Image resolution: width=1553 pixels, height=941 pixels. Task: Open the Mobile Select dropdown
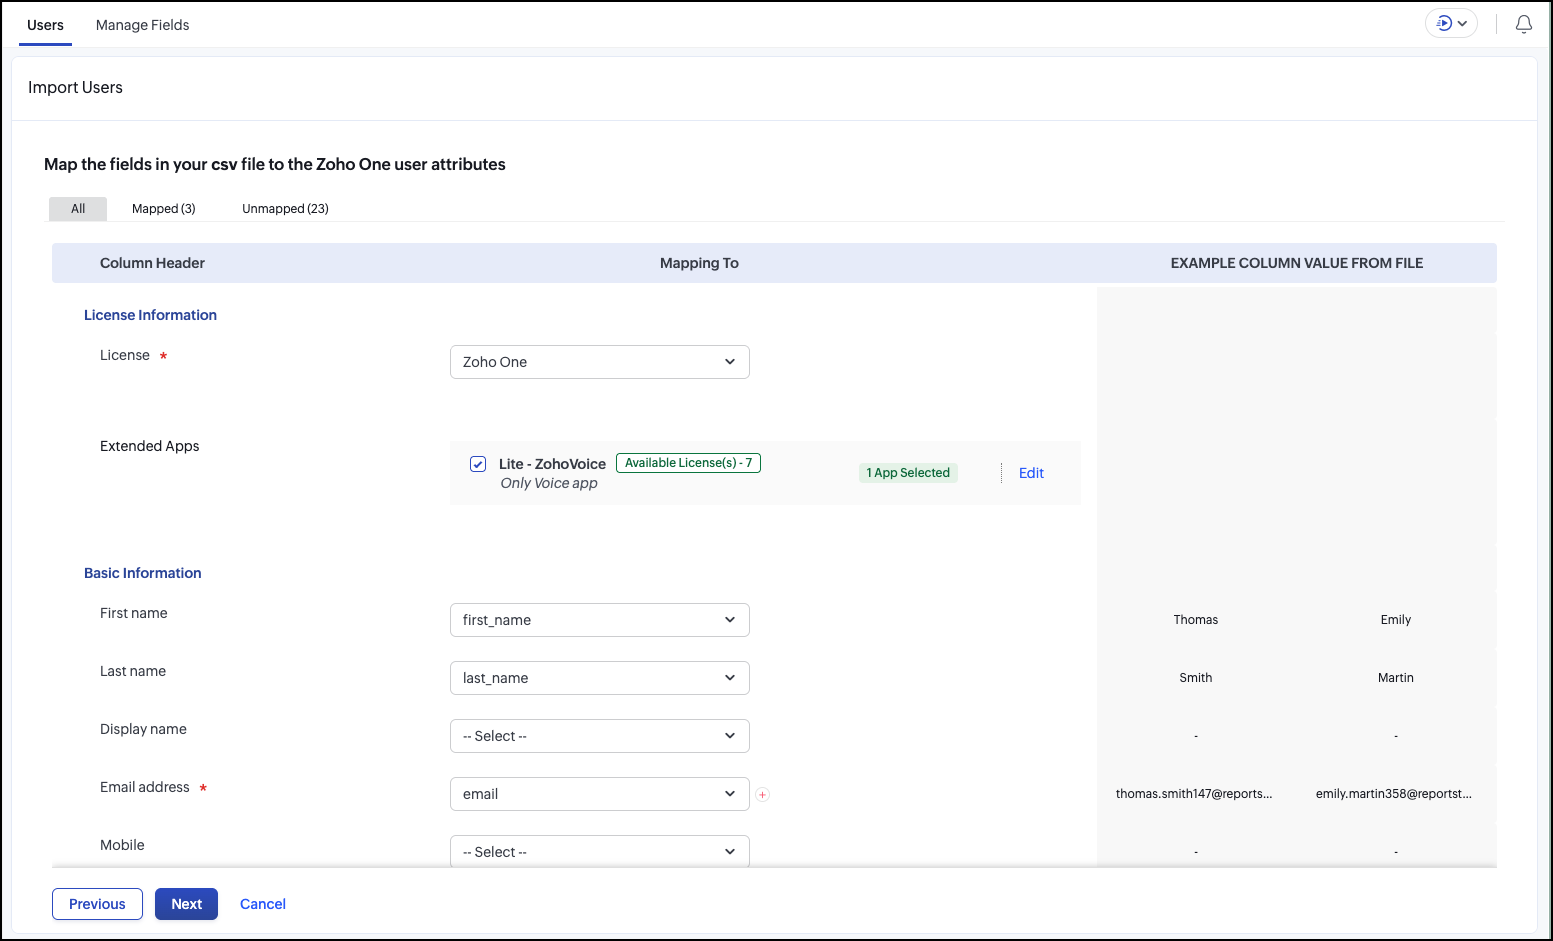600,851
